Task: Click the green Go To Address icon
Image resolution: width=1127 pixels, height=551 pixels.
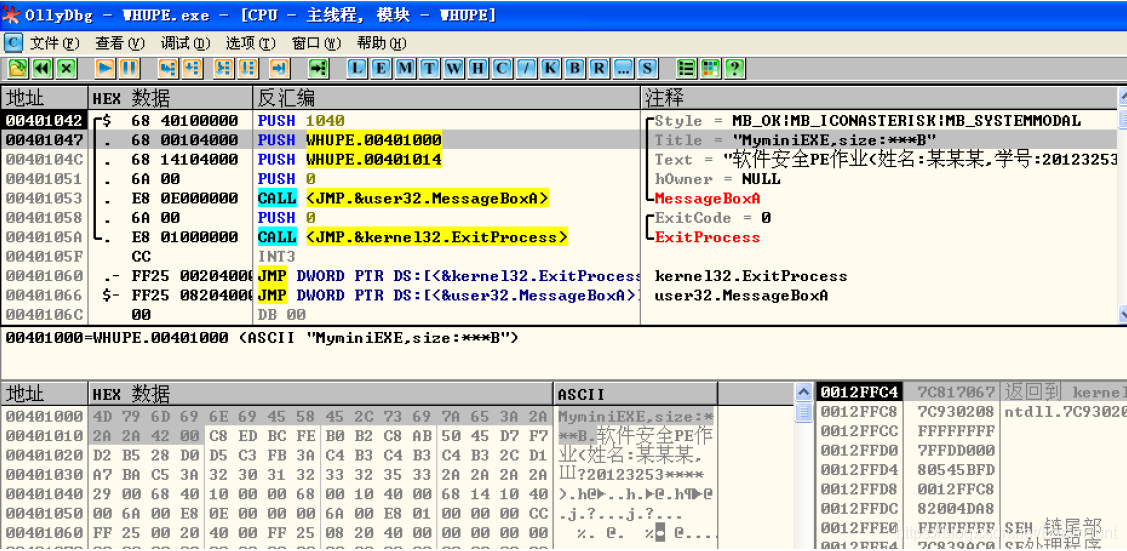Action: coord(318,68)
